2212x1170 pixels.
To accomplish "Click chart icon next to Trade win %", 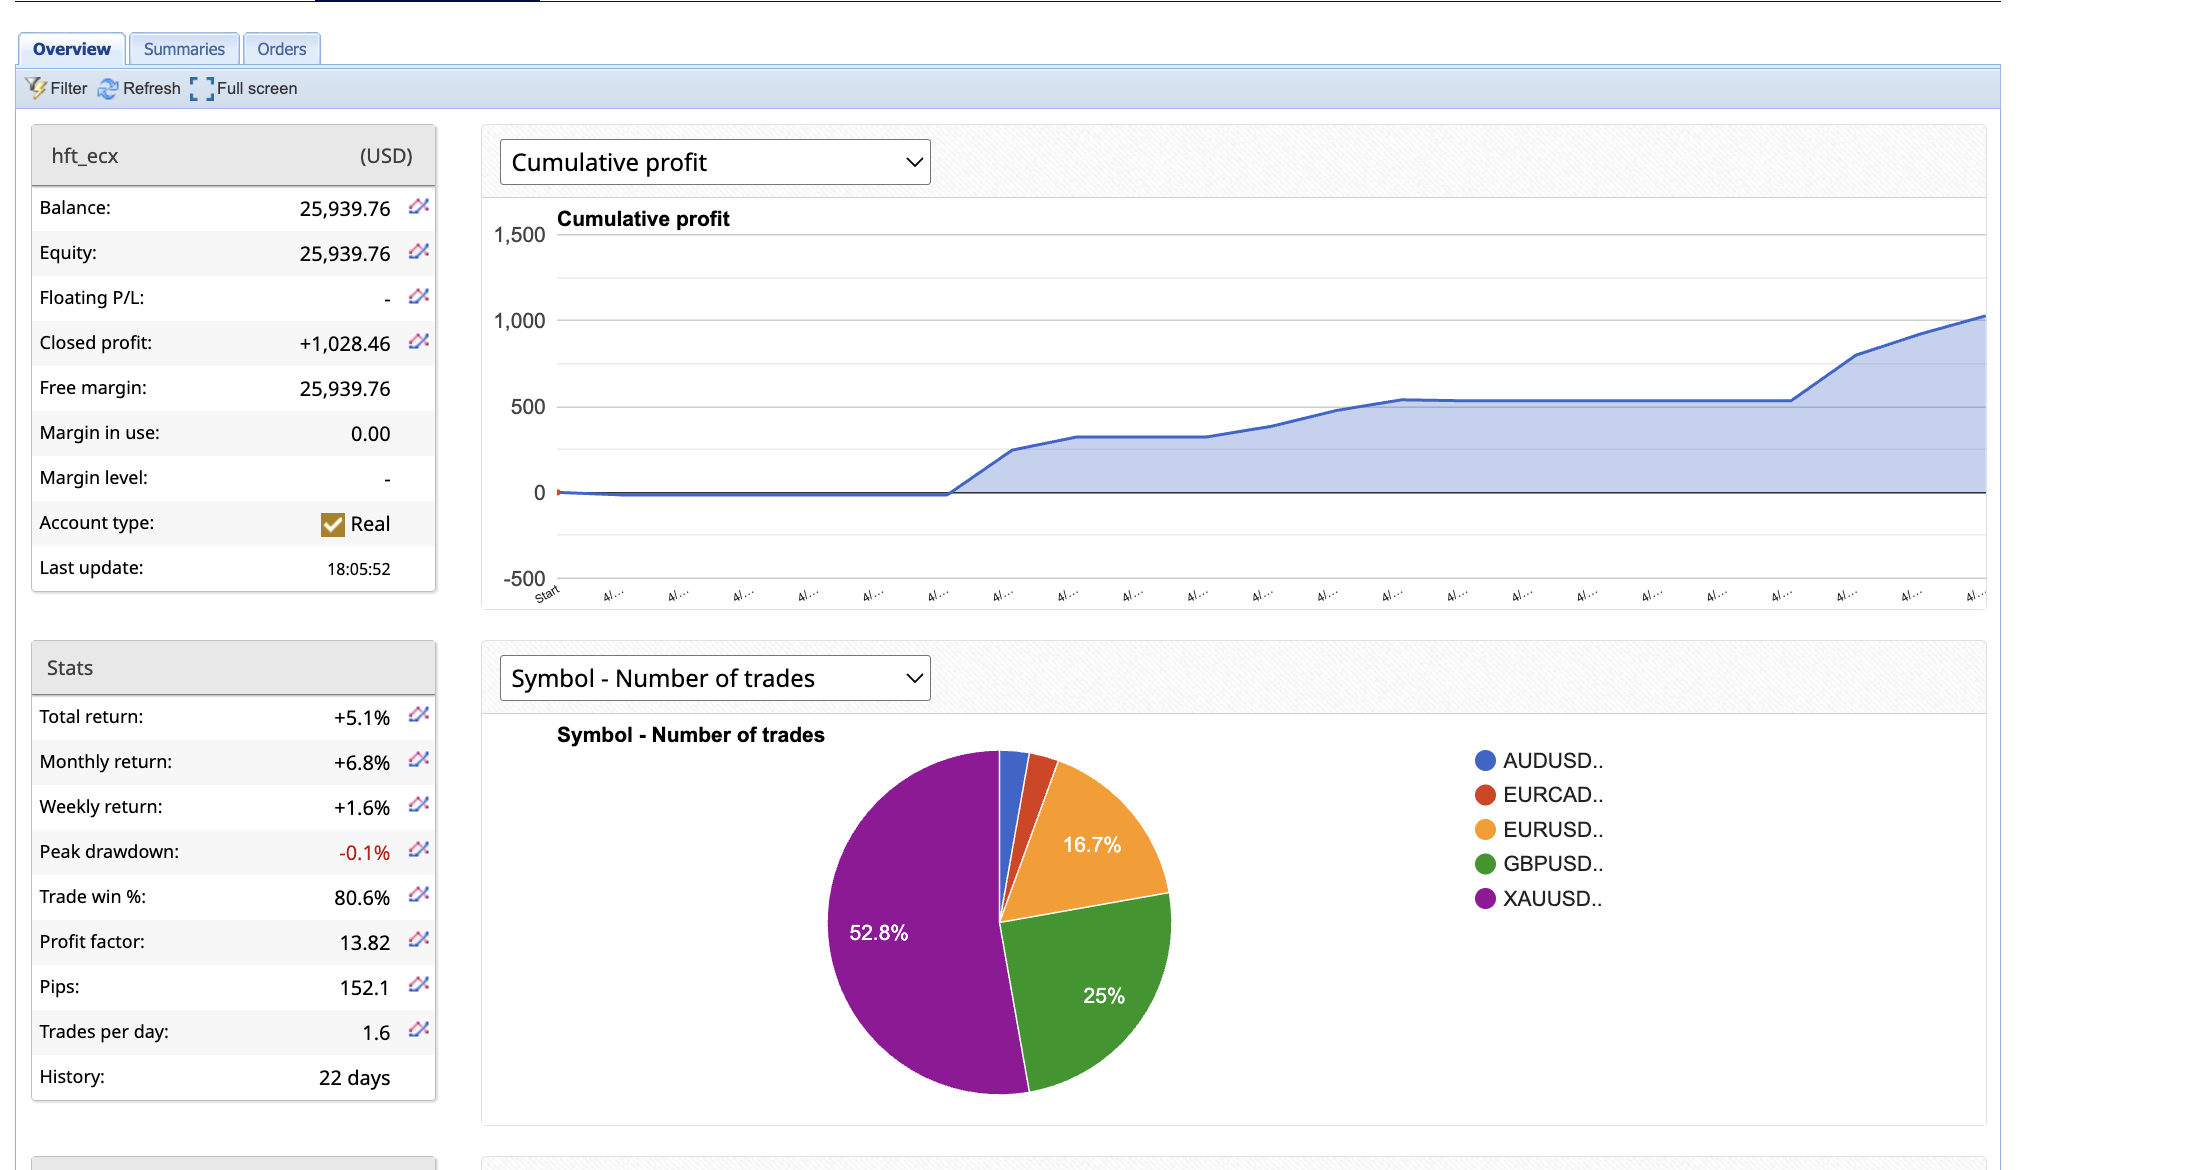I will (419, 894).
